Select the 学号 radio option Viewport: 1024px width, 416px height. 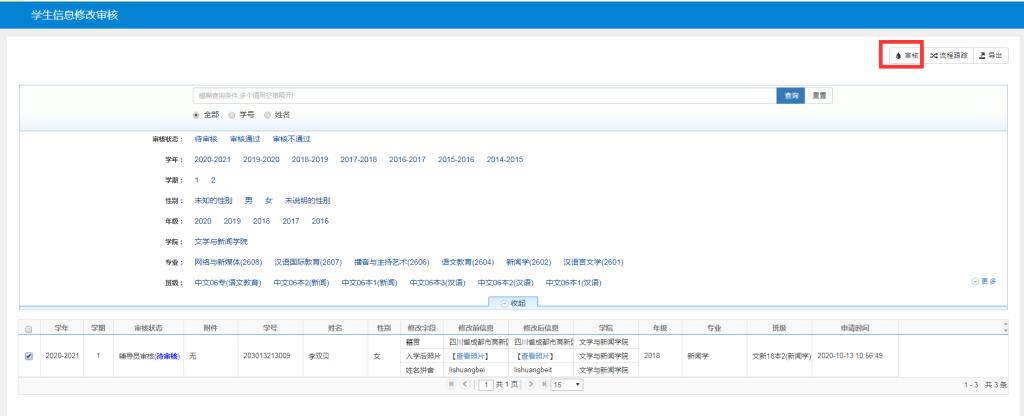click(231, 115)
